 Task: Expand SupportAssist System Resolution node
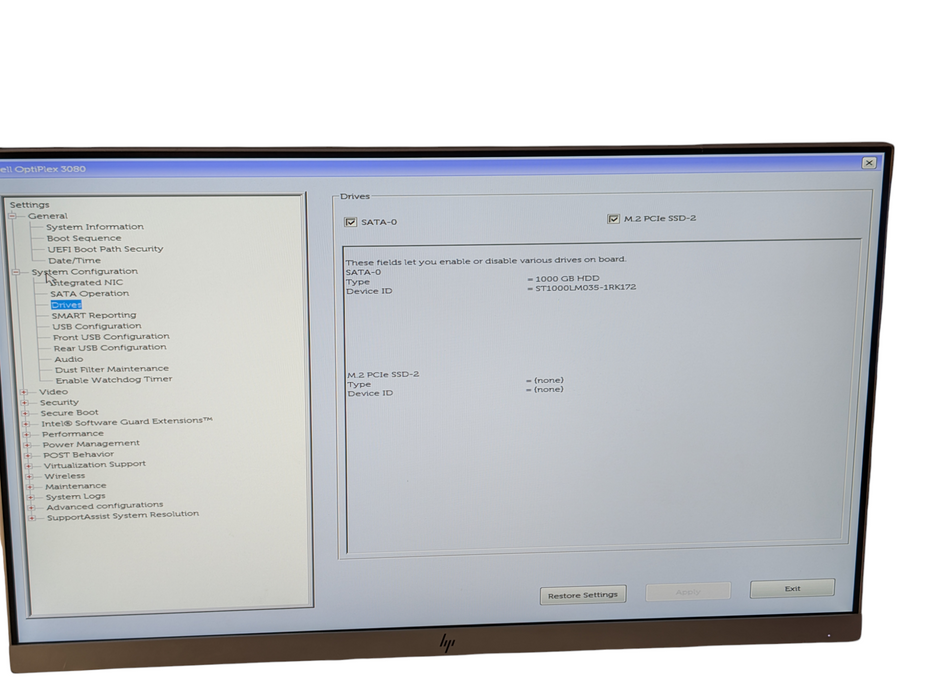coord(31,518)
